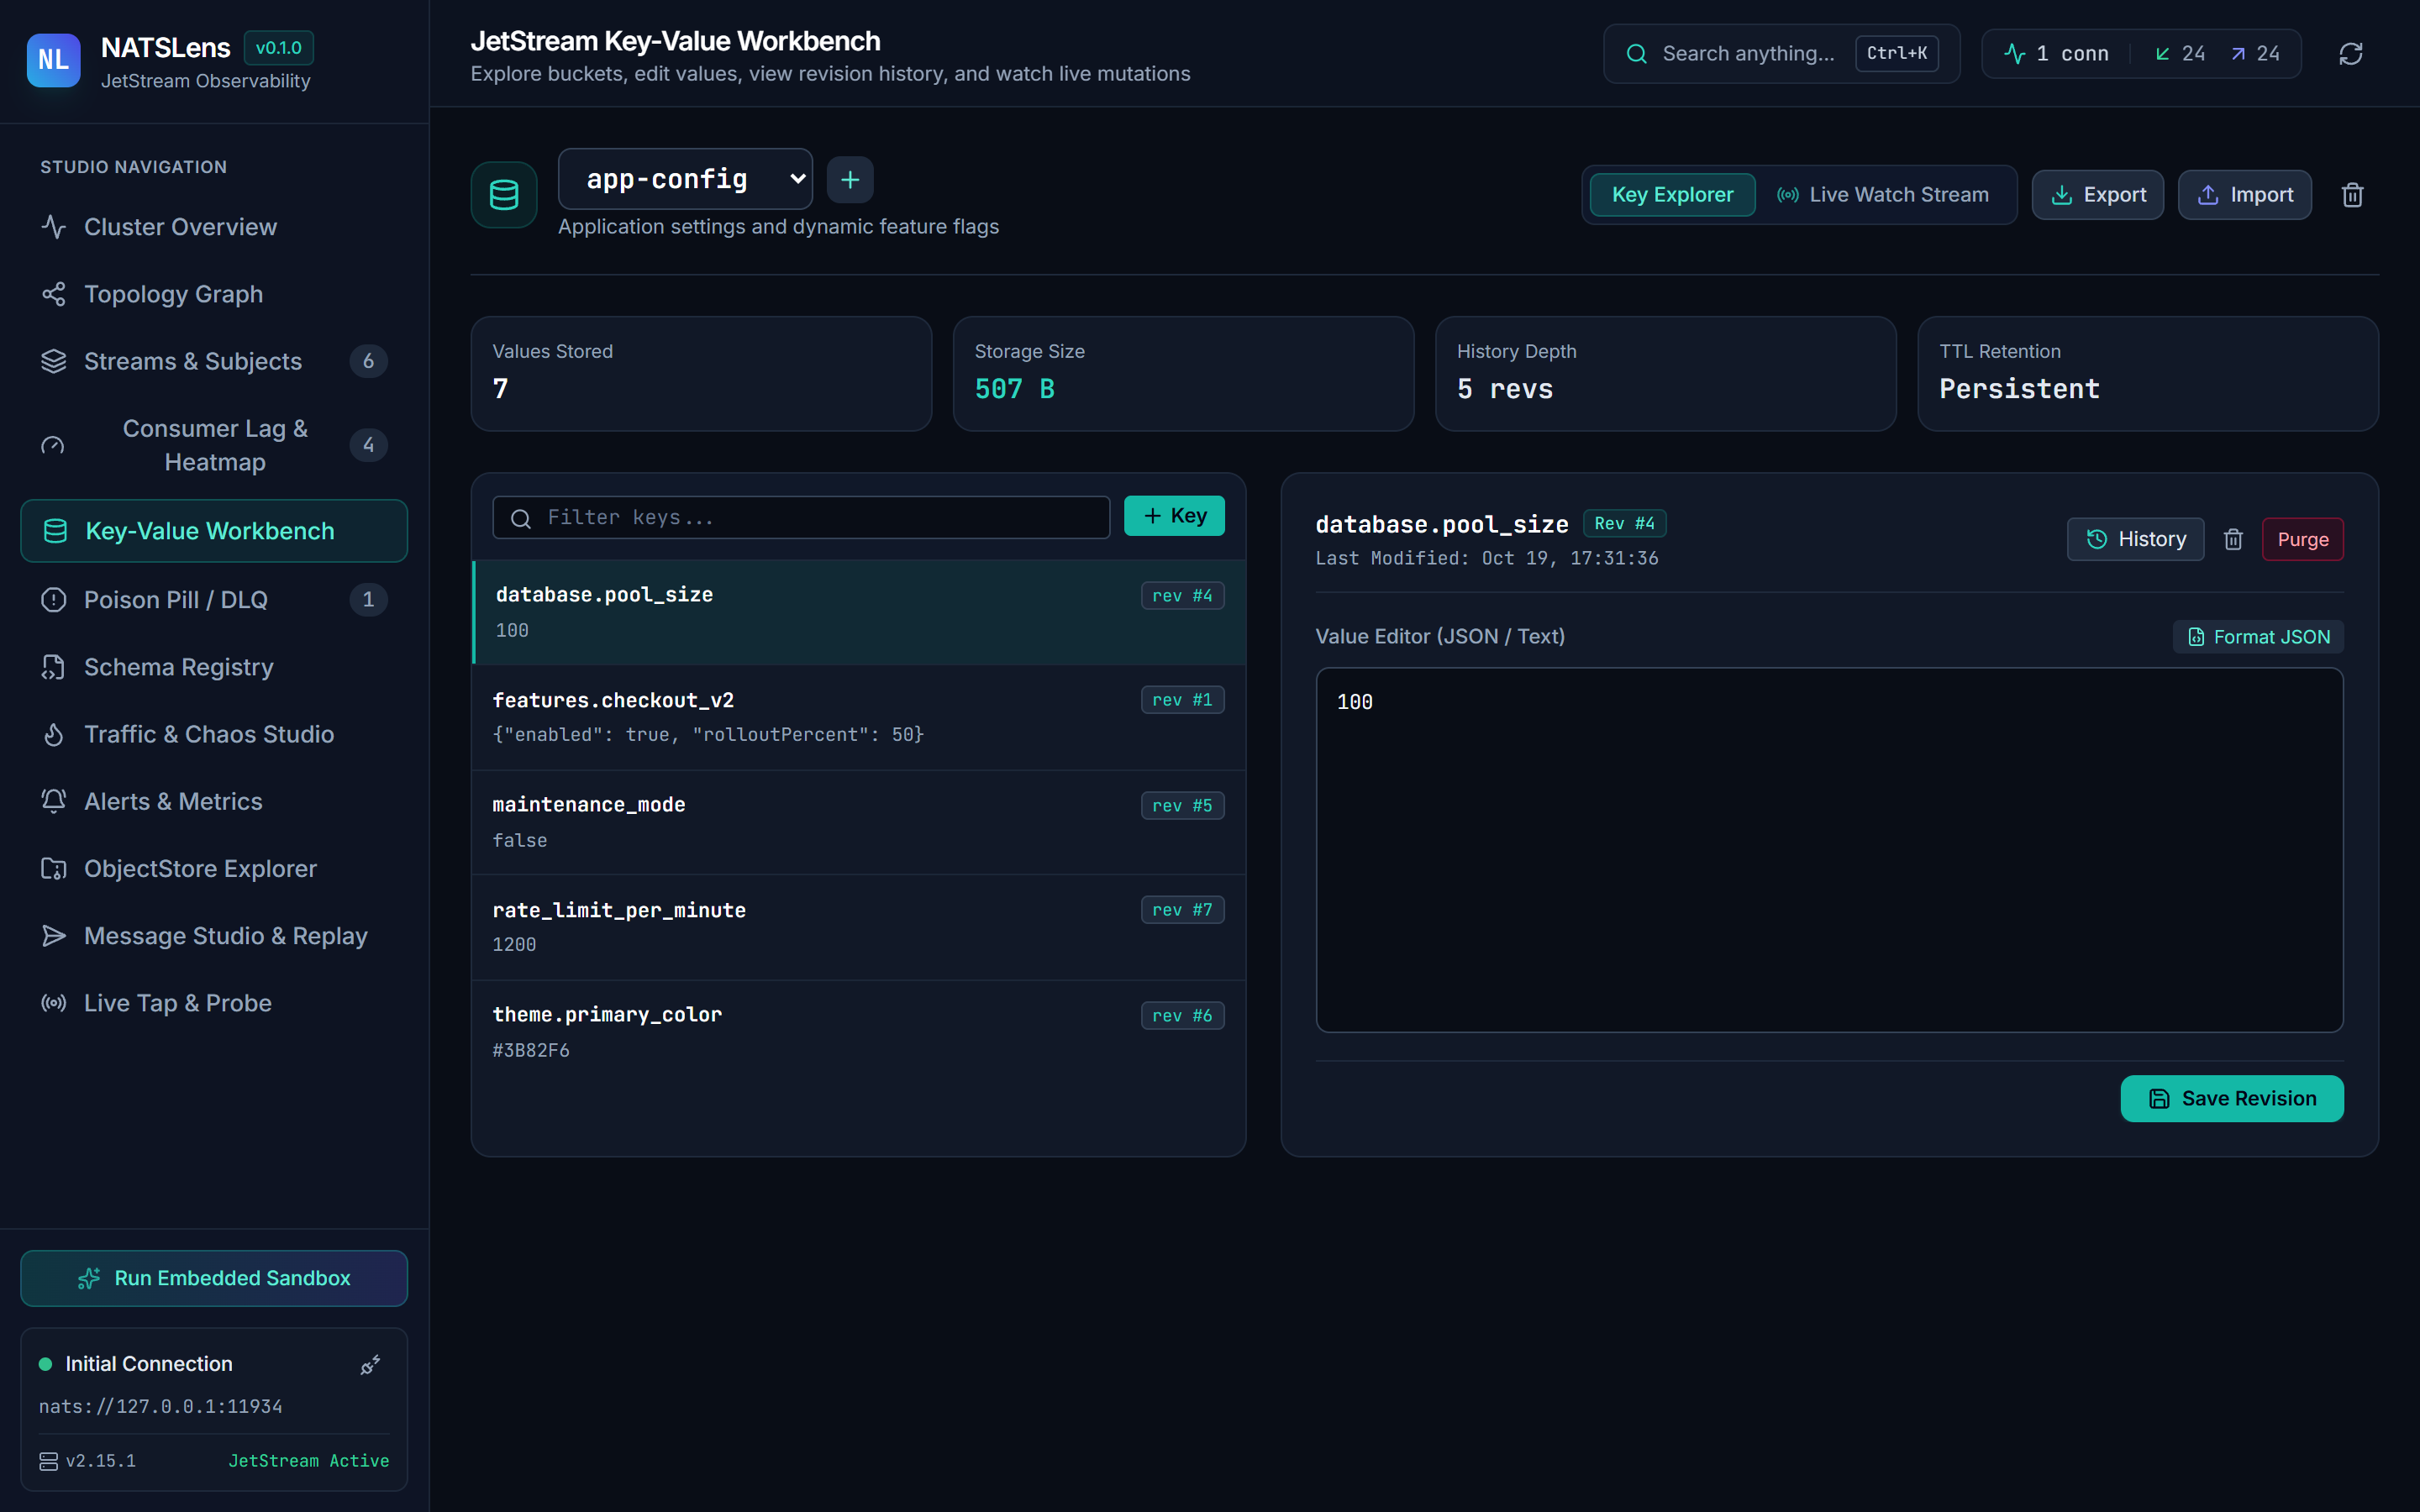Click the Filter keys input
Viewport: 2420px width, 1512px height.
801,517
